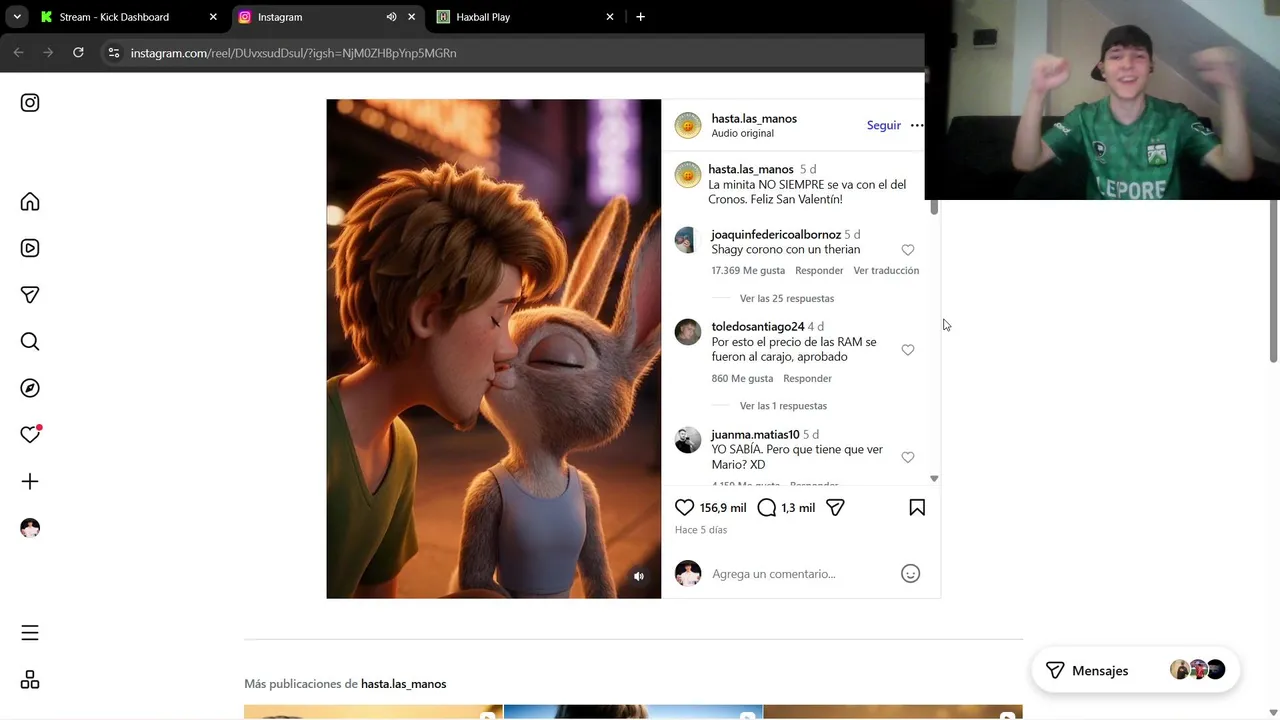Close the Kick Dashboard tab
Viewport: 1280px width, 720px height.
pyautogui.click(x=213, y=17)
